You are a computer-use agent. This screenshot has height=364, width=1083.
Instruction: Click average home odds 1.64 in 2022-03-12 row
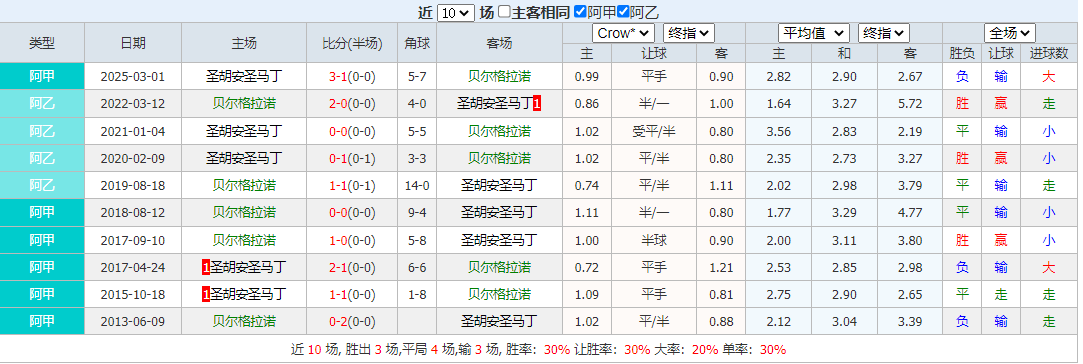coord(778,104)
